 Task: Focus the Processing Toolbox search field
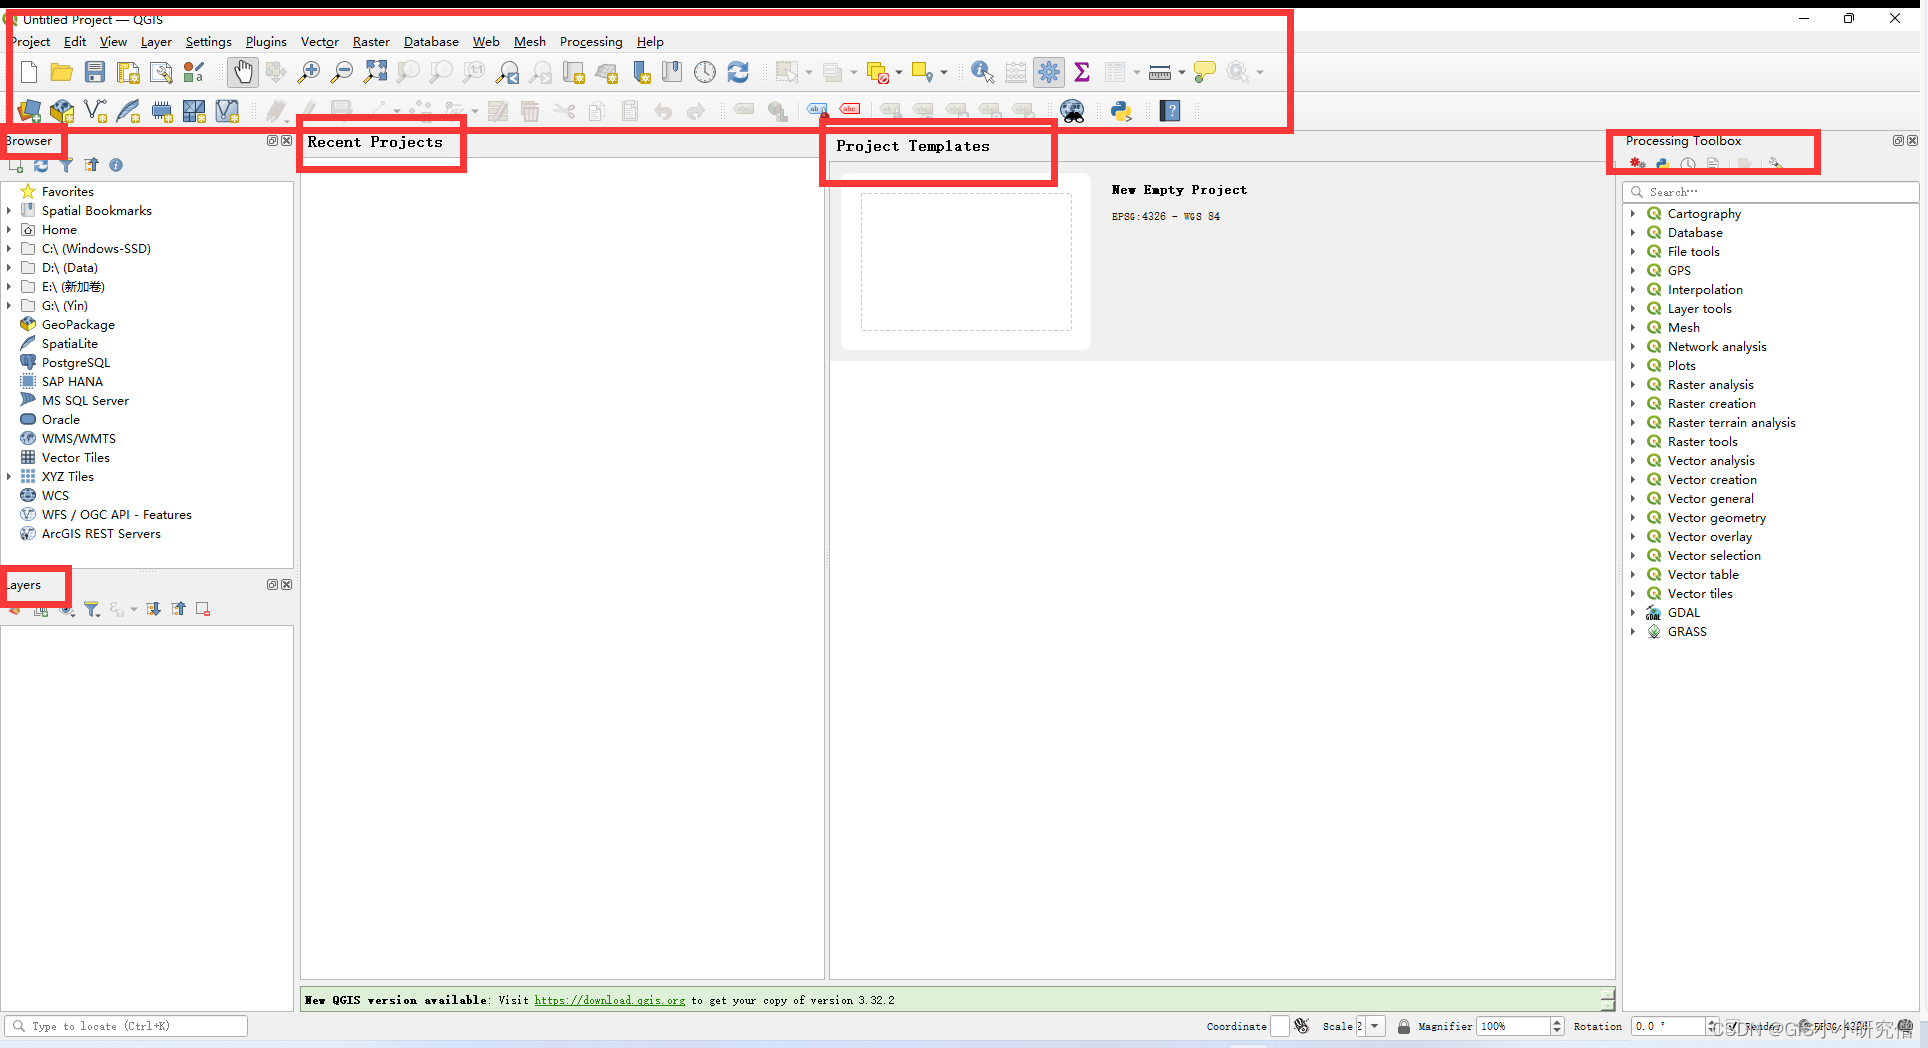pyautogui.click(x=1770, y=192)
